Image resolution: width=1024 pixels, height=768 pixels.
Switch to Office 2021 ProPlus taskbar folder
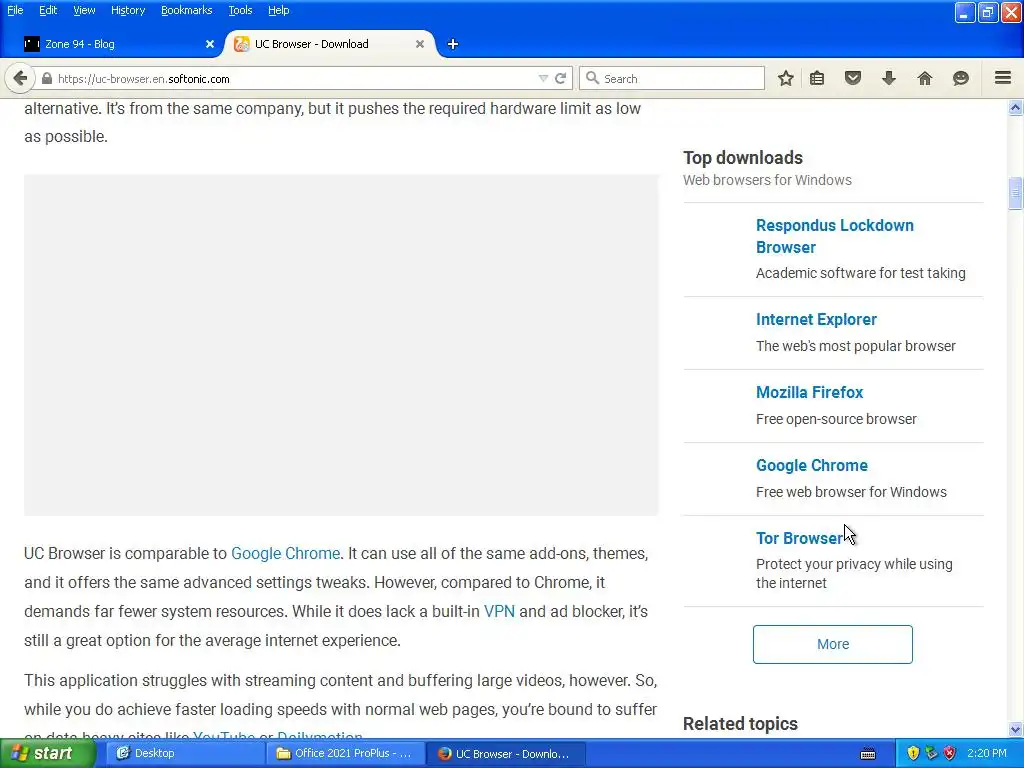coord(345,754)
